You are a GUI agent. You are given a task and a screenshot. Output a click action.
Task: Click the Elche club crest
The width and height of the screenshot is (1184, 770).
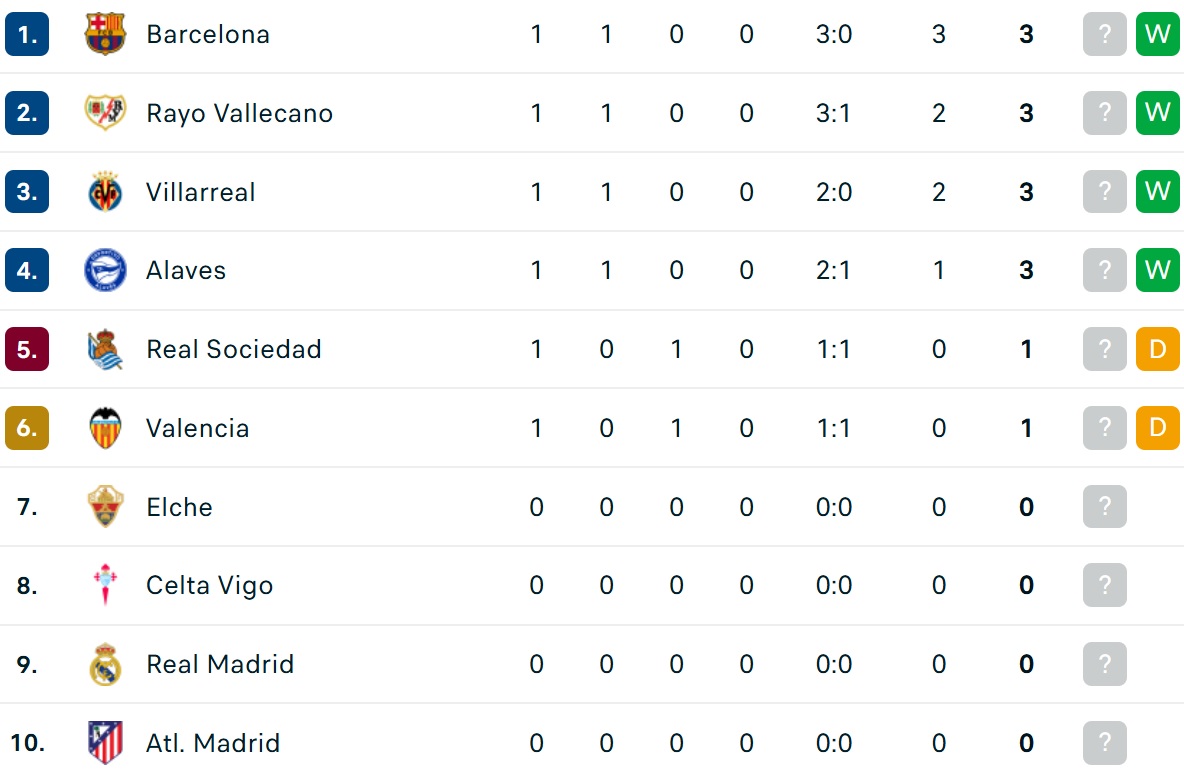(x=105, y=507)
